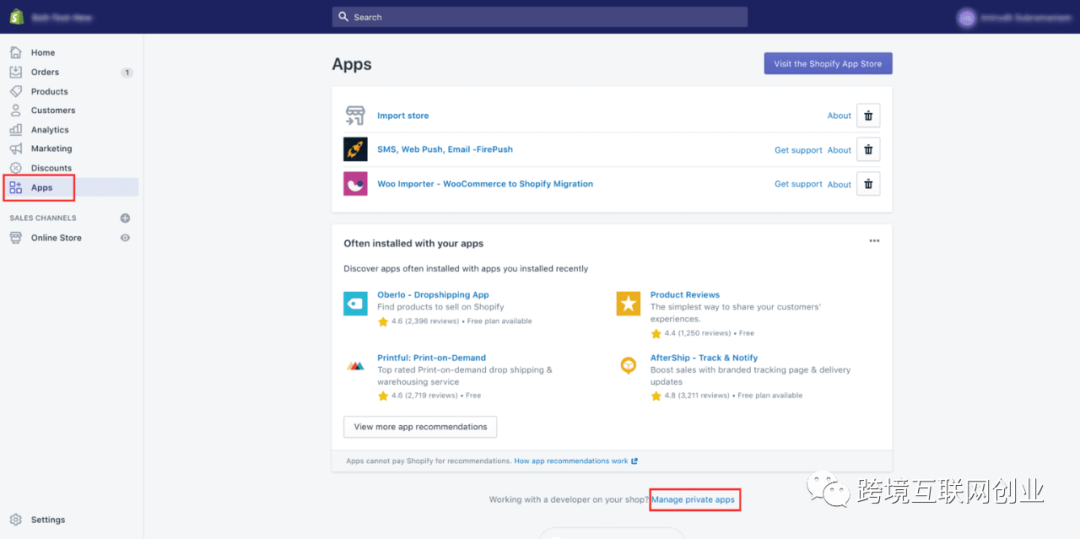Click the Apps grid icon
The width and height of the screenshot is (1080, 539).
16,187
